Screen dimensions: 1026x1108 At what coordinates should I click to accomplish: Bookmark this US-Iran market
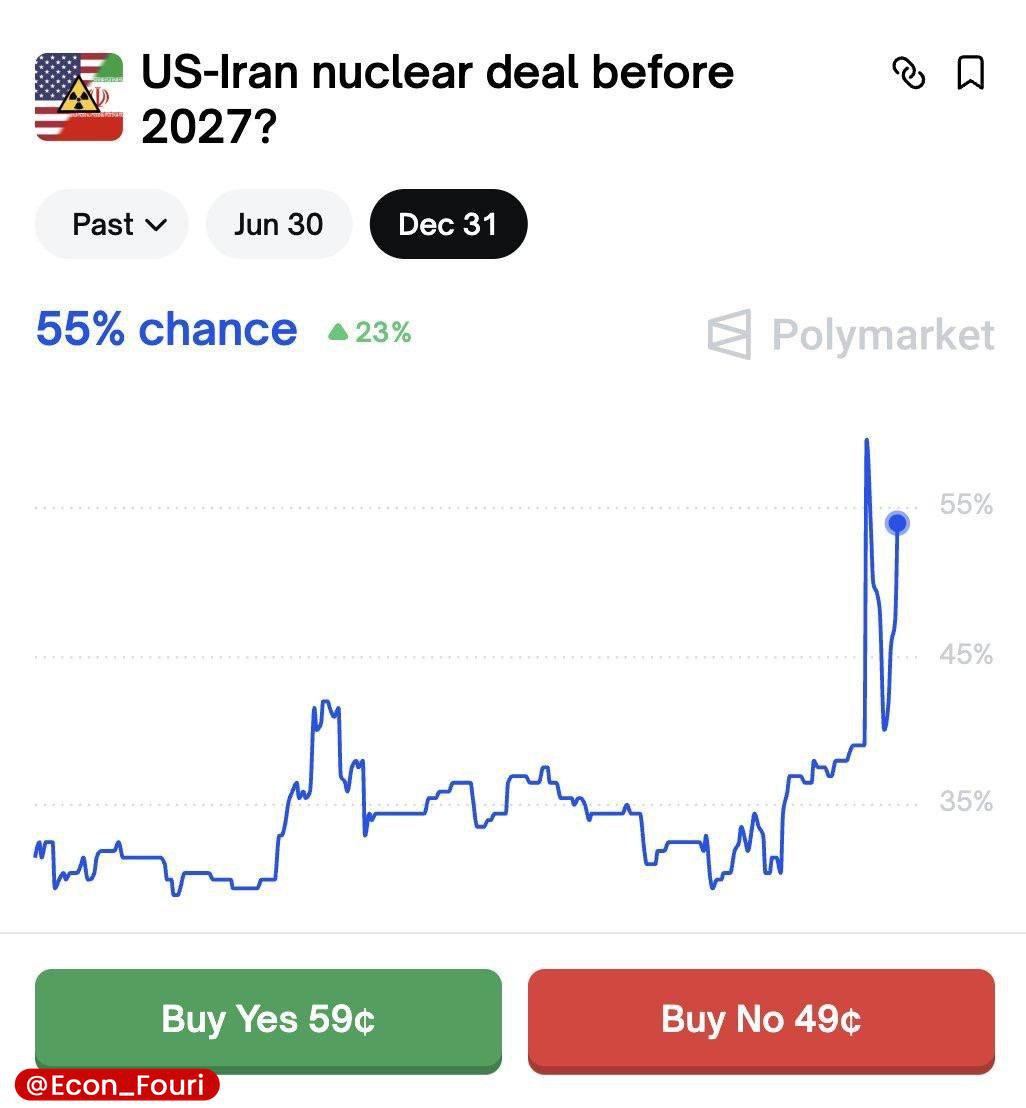coord(971,73)
